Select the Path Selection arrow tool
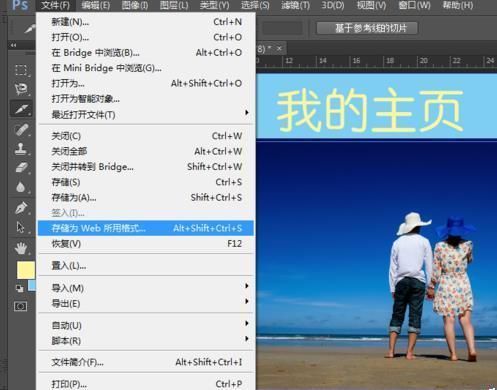Screen dimensions: 497x390 [21, 227]
